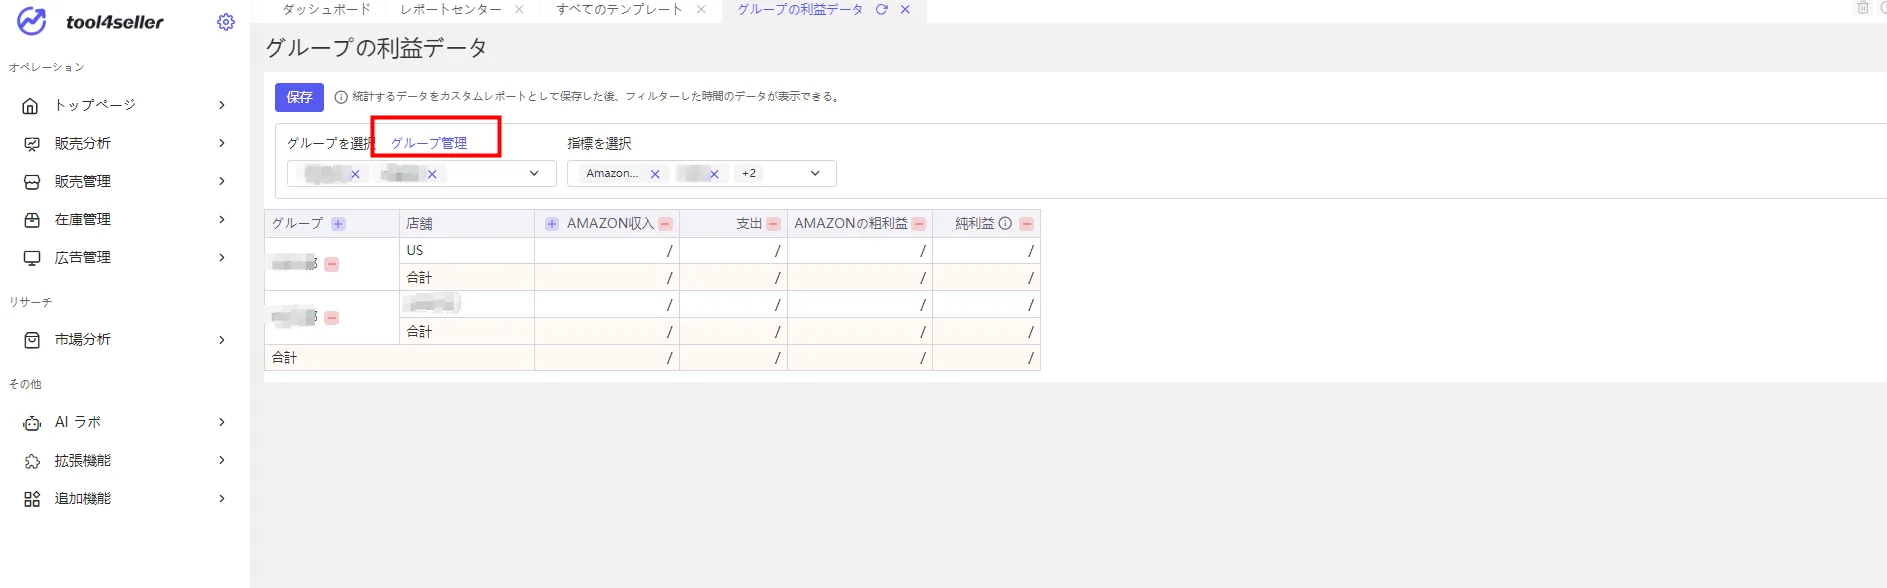Viewport: 1887px width, 588px height.
Task: Expand the 広告管理 menu chevron
Action: point(222,257)
